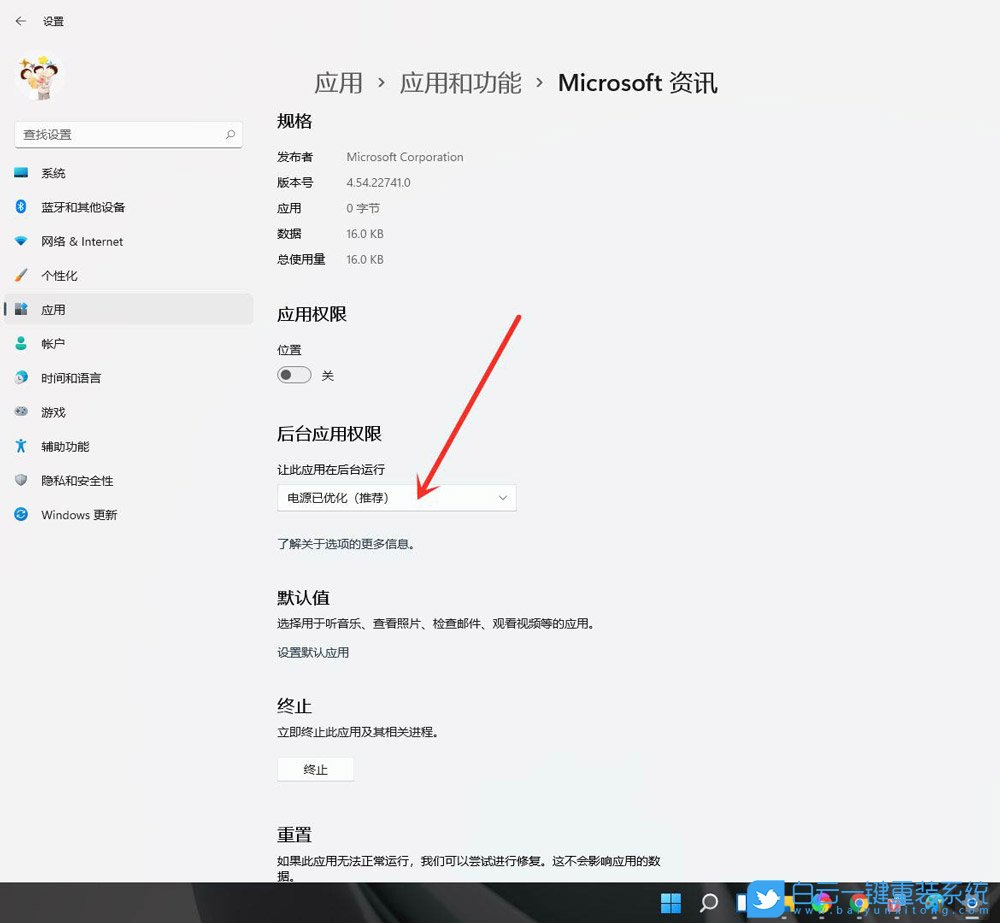Screen dimensions: 1000x923
Task: Click the user avatar picture
Action: pyautogui.click(x=38, y=75)
